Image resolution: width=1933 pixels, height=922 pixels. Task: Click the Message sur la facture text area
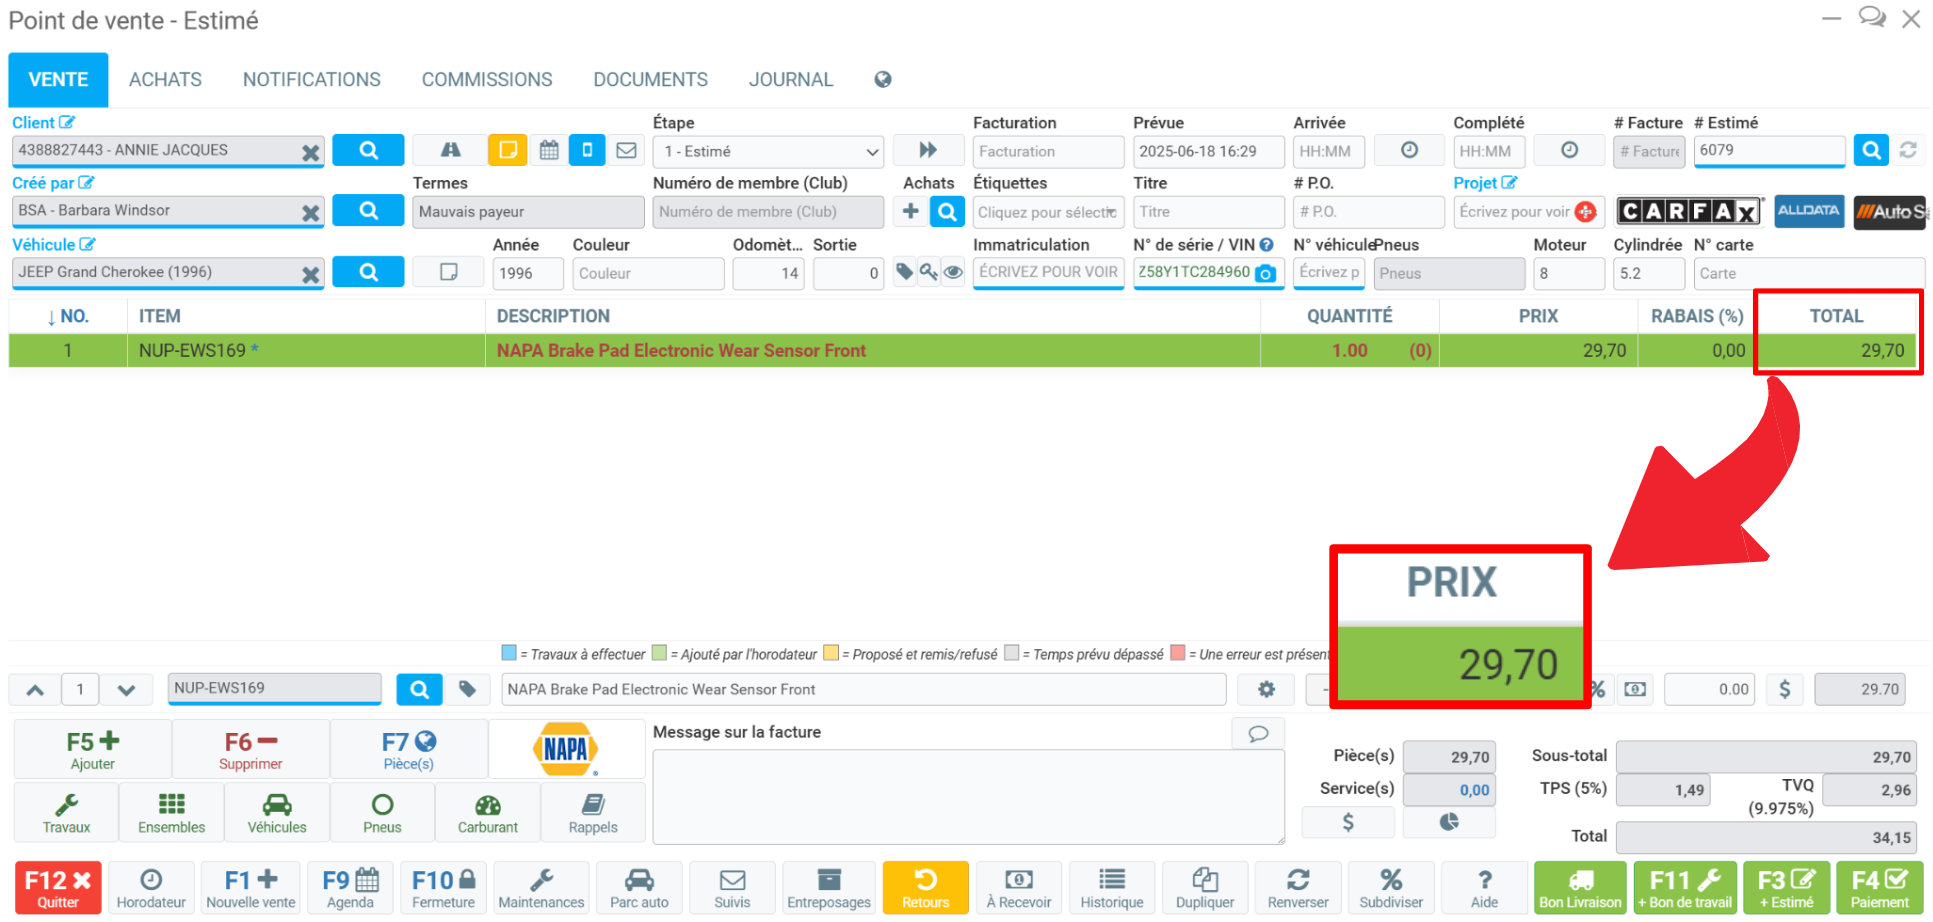click(967, 796)
